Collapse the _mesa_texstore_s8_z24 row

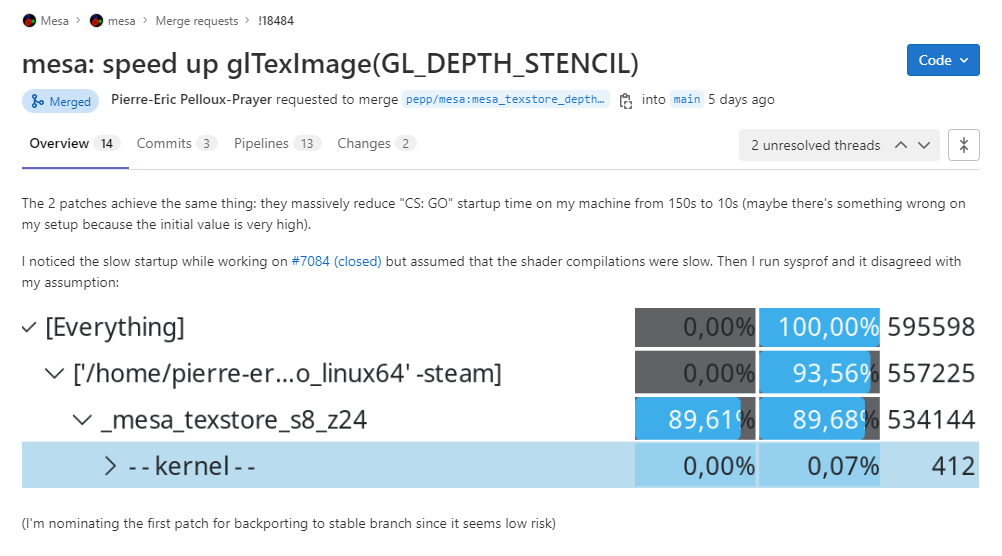point(82,420)
